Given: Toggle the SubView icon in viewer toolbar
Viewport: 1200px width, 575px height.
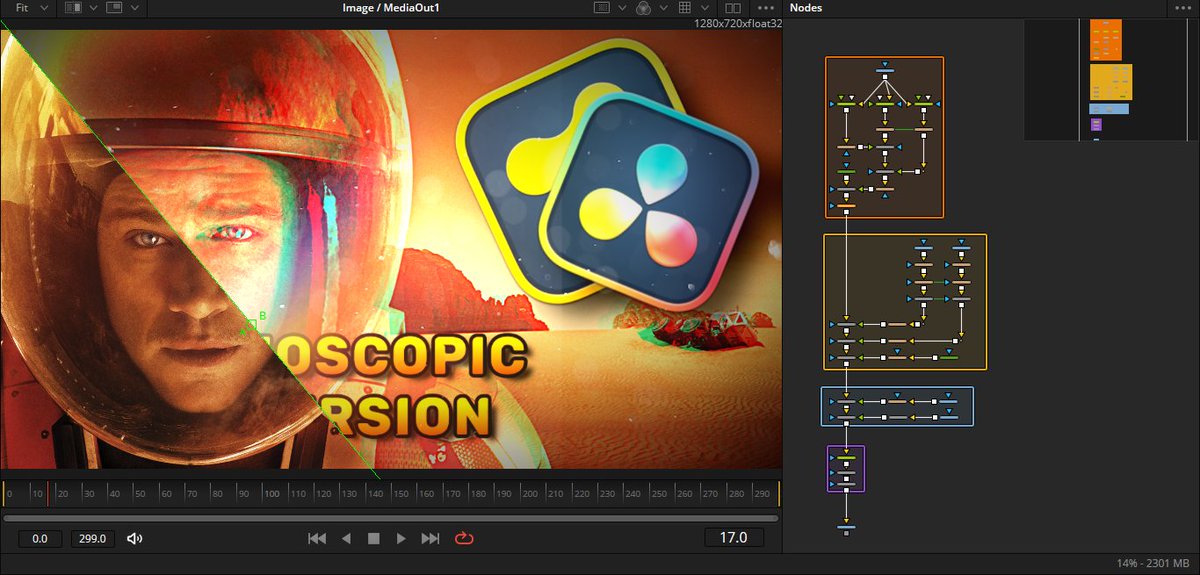Looking at the screenshot, I should [x=113, y=8].
